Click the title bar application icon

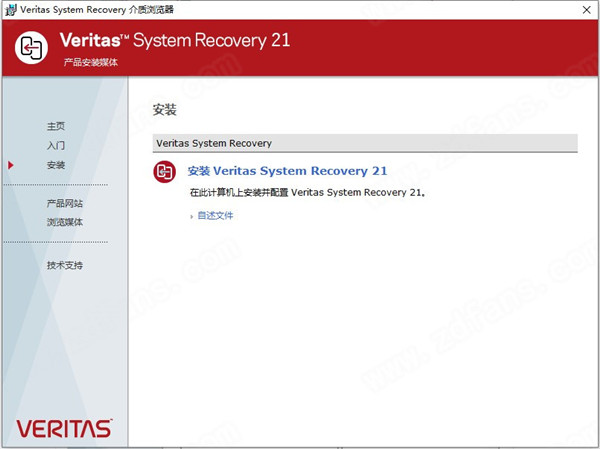point(10,10)
